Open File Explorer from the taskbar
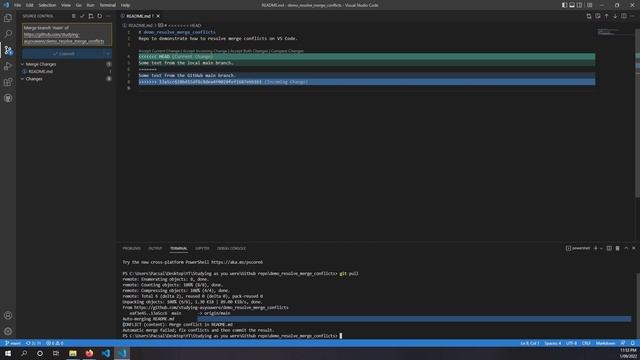The height and width of the screenshot is (360, 640). point(73,353)
